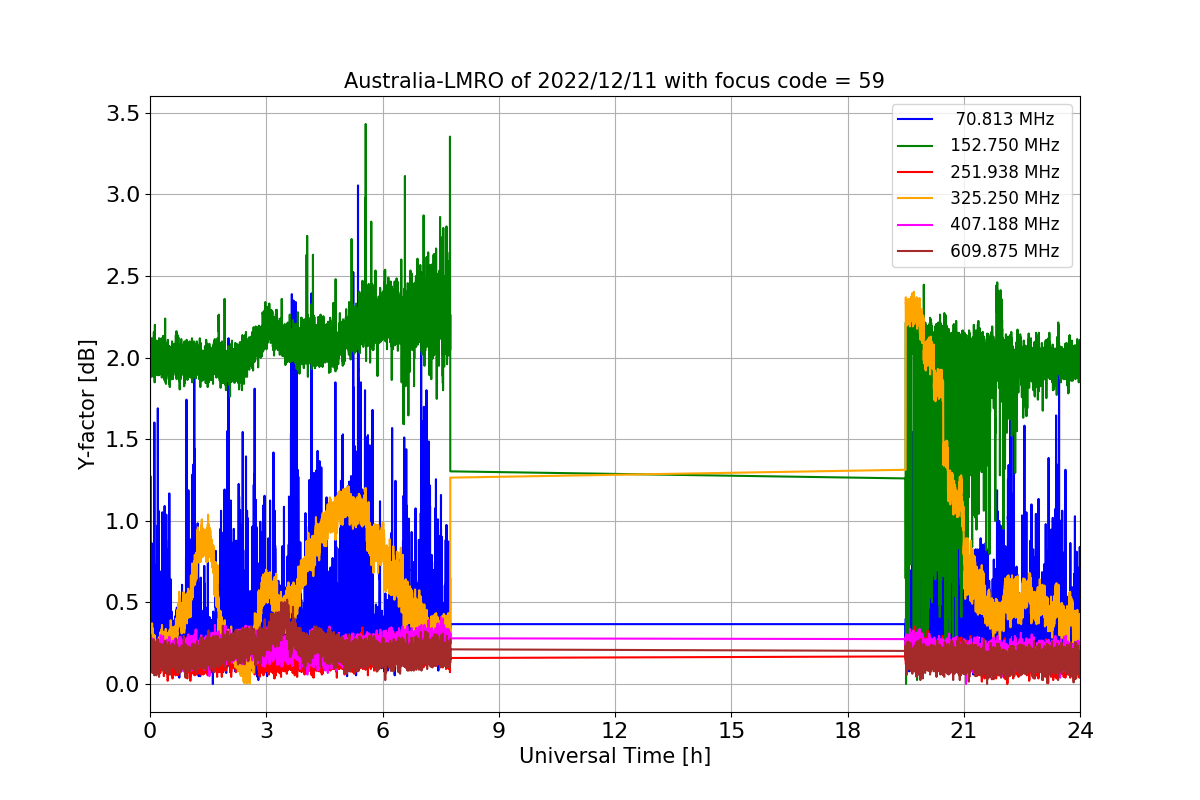Click the magenta line swatch in legend
This screenshot has height=800, width=1200.
pyautogui.click(x=915, y=224)
